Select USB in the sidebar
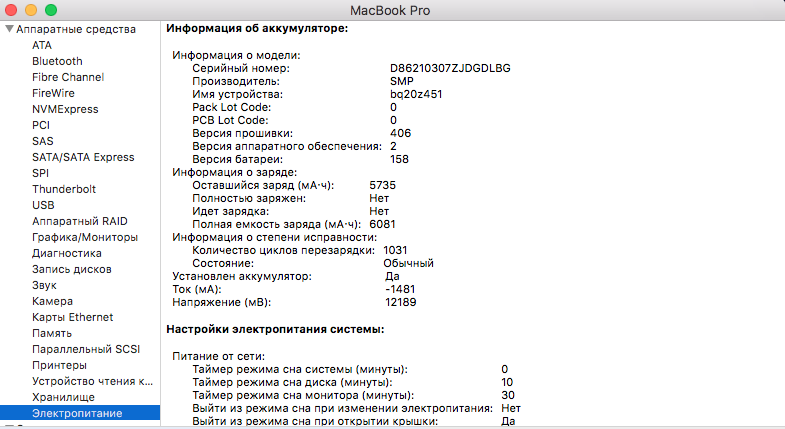Screen dimensions: 785x429 tap(43, 205)
